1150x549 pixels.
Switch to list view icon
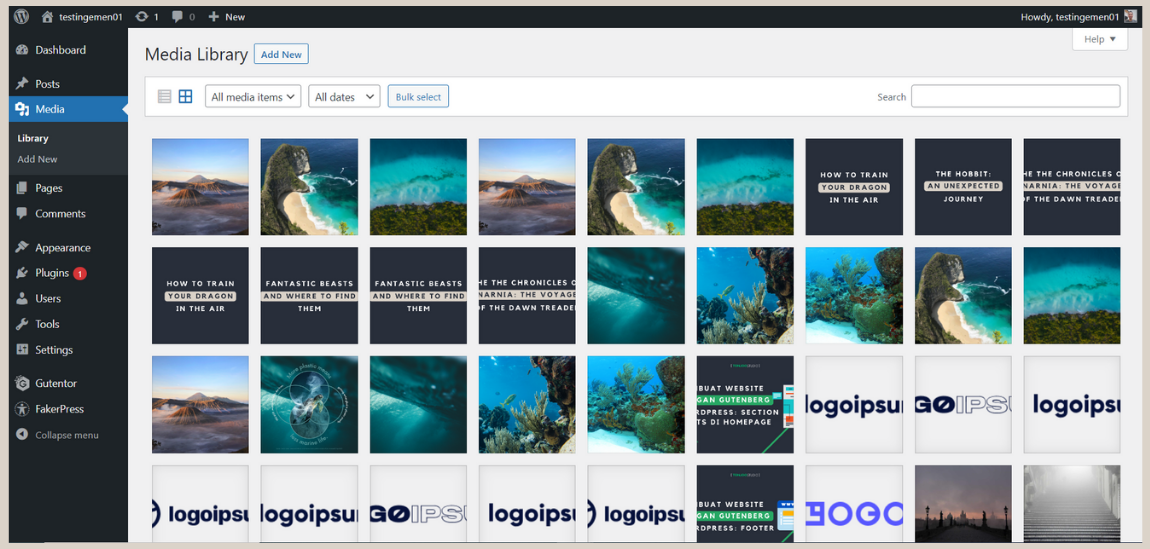pyautogui.click(x=164, y=96)
